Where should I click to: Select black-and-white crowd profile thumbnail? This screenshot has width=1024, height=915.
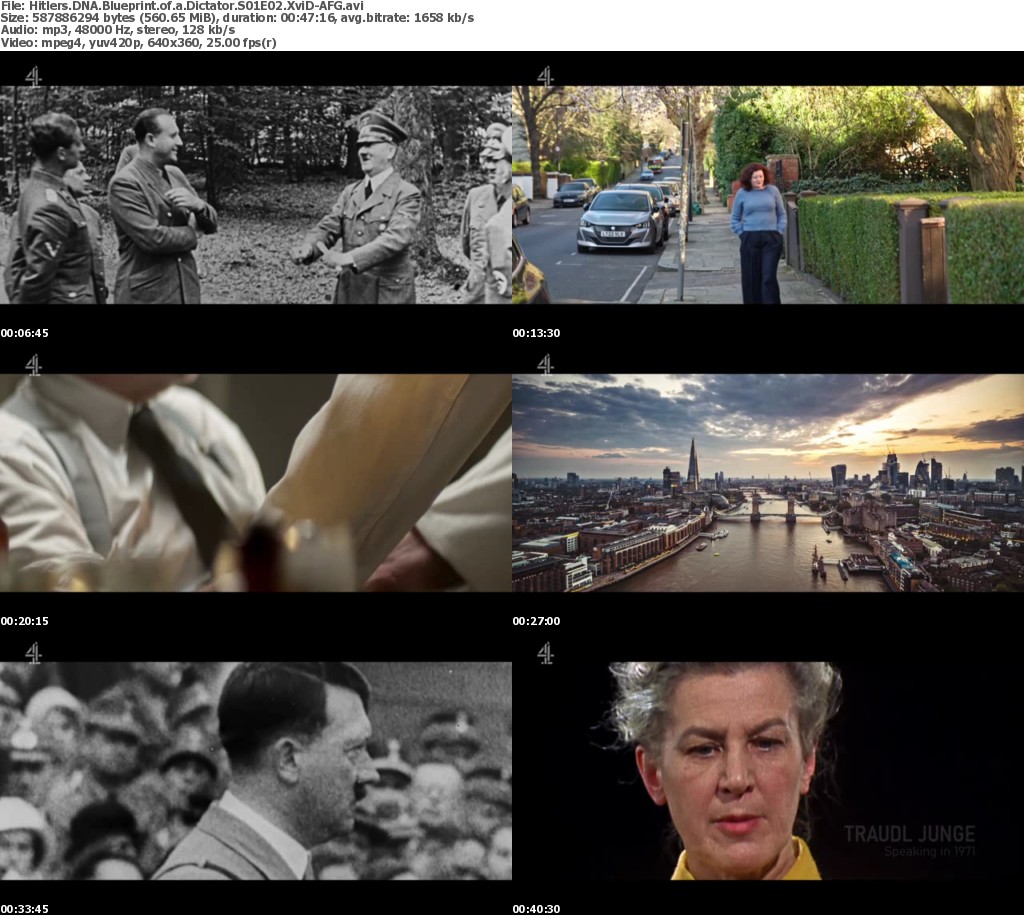(x=256, y=771)
